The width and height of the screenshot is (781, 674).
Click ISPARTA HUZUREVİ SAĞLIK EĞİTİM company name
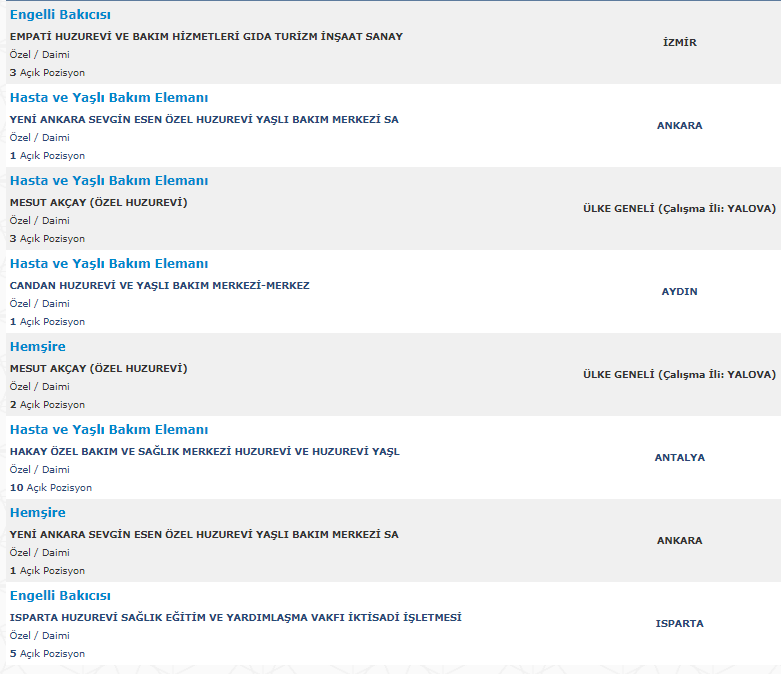click(236, 617)
